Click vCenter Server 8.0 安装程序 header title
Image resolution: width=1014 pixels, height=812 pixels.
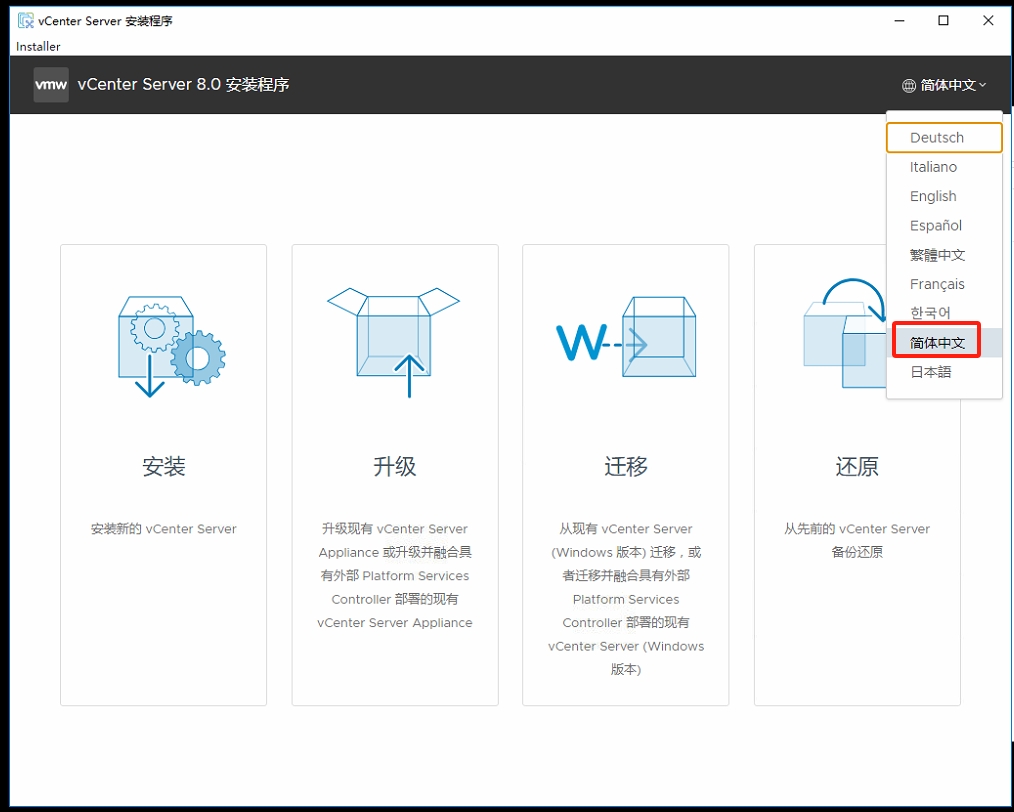click(x=183, y=85)
